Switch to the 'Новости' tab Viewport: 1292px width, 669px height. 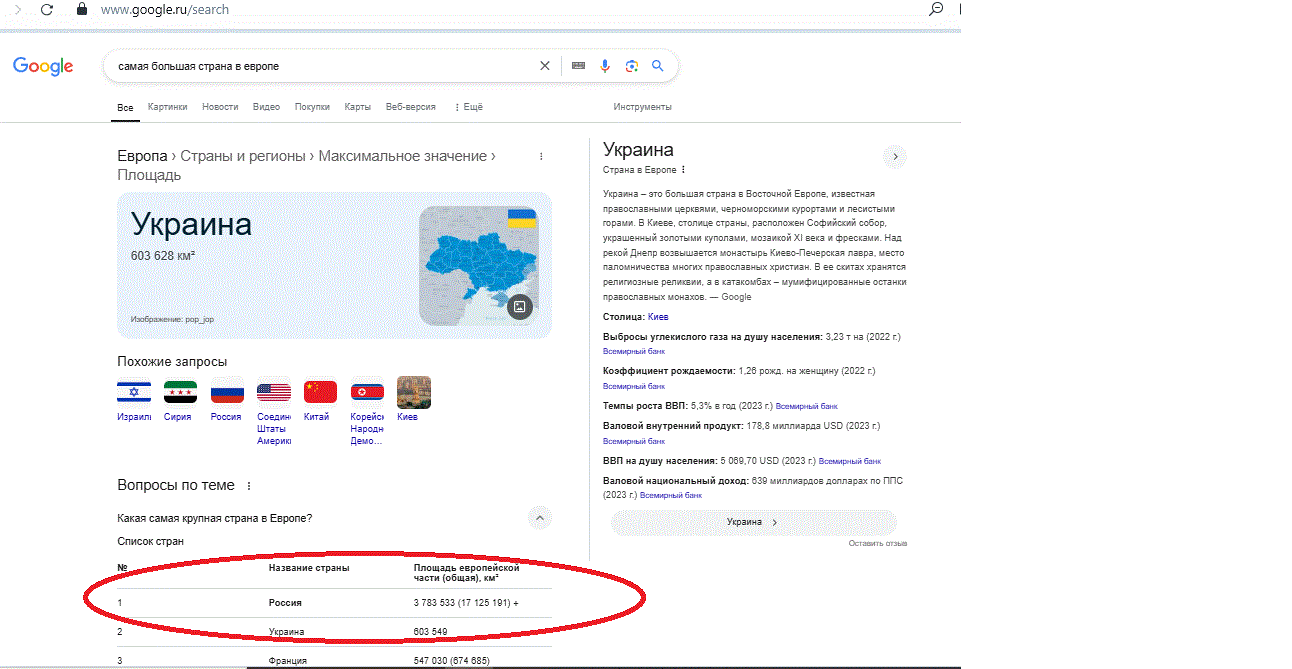pyautogui.click(x=220, y=107)
